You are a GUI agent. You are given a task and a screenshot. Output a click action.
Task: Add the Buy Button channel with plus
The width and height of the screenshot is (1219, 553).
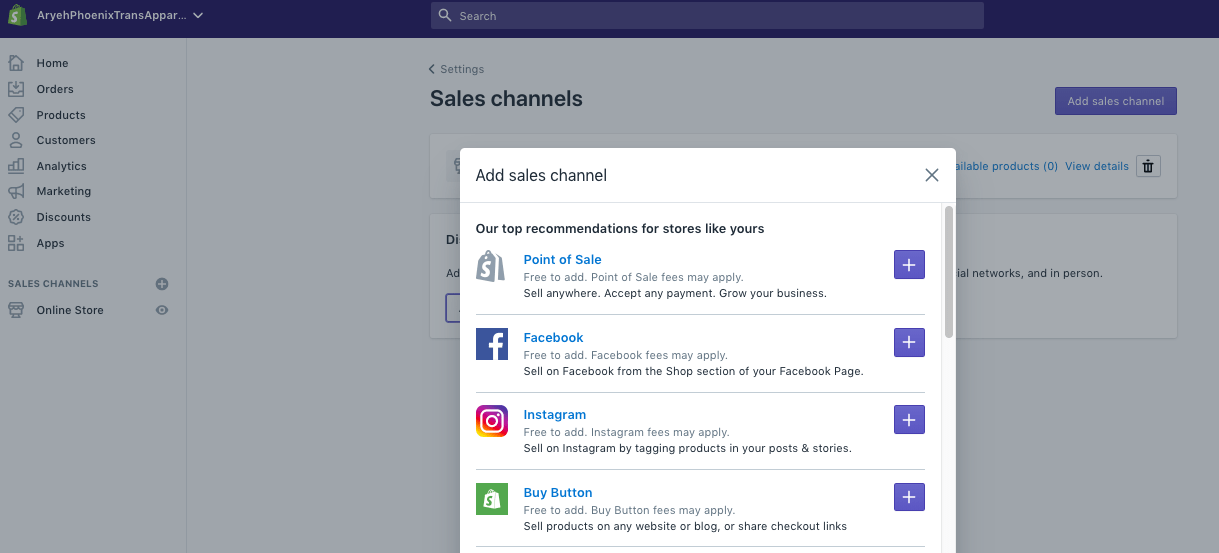pyautogui.click(x=909, y=497)
